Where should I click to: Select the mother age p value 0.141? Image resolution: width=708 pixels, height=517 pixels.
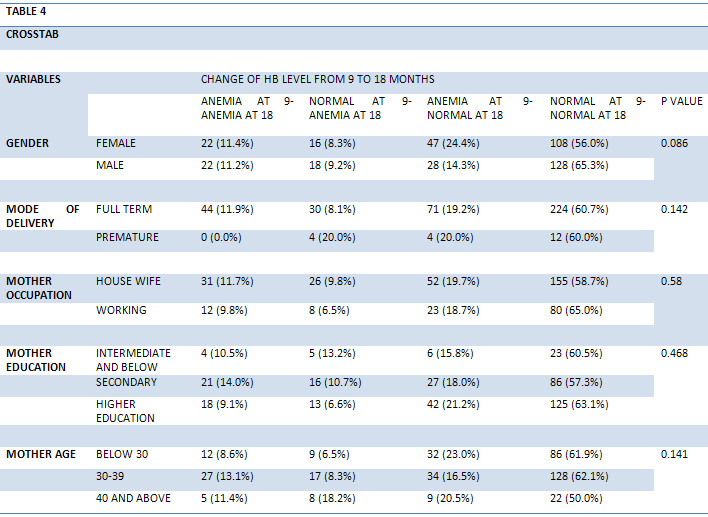point(674,454)
